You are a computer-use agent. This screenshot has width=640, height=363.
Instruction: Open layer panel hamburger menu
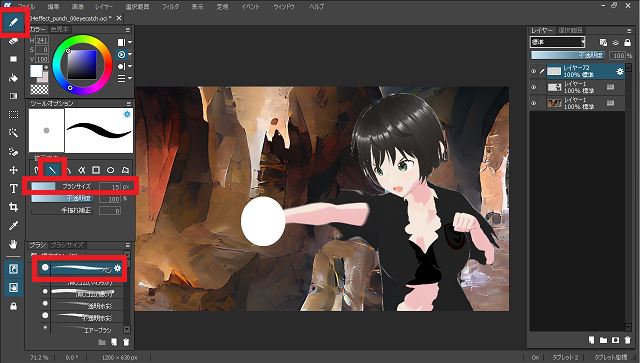click(629, 31)
